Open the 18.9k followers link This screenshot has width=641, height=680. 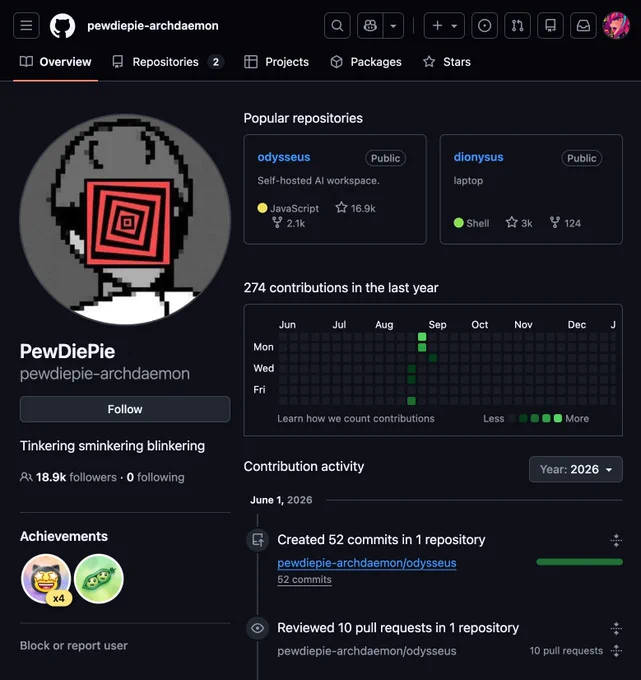[x=76, y=477]
